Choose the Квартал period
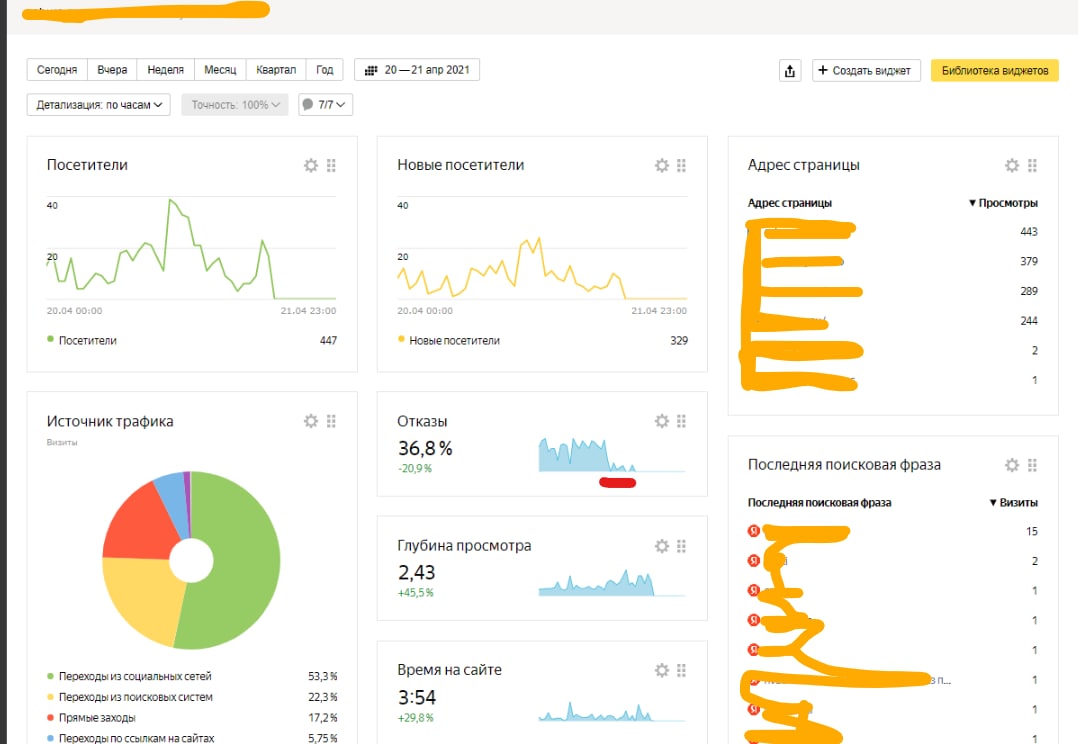The height and width of the screenshot is (744, 1078). click(276, 69)
